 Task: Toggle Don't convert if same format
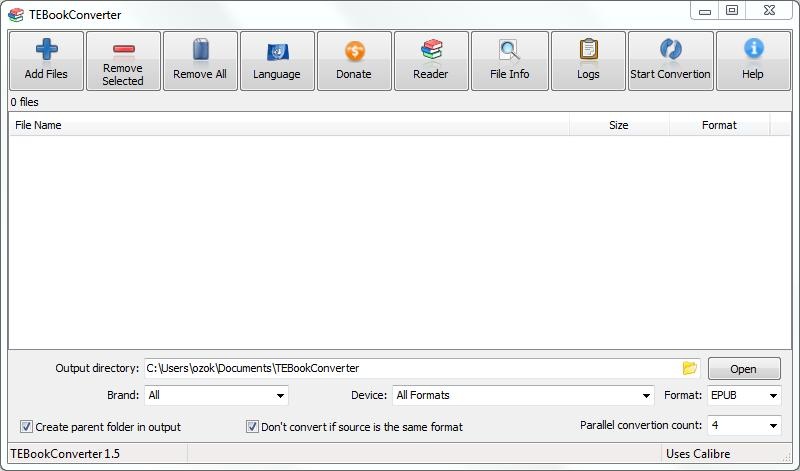click(x=252, y=427)
